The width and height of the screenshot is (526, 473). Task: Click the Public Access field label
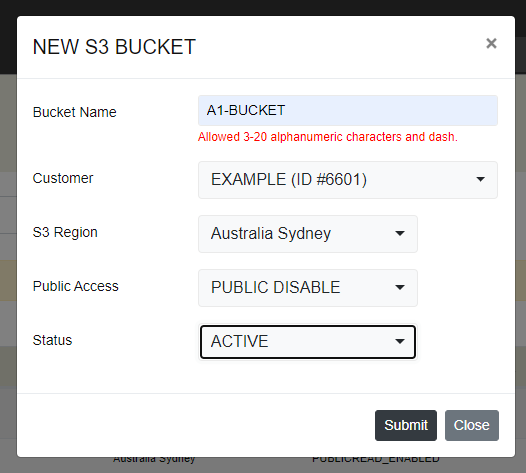tap(75, 286)
